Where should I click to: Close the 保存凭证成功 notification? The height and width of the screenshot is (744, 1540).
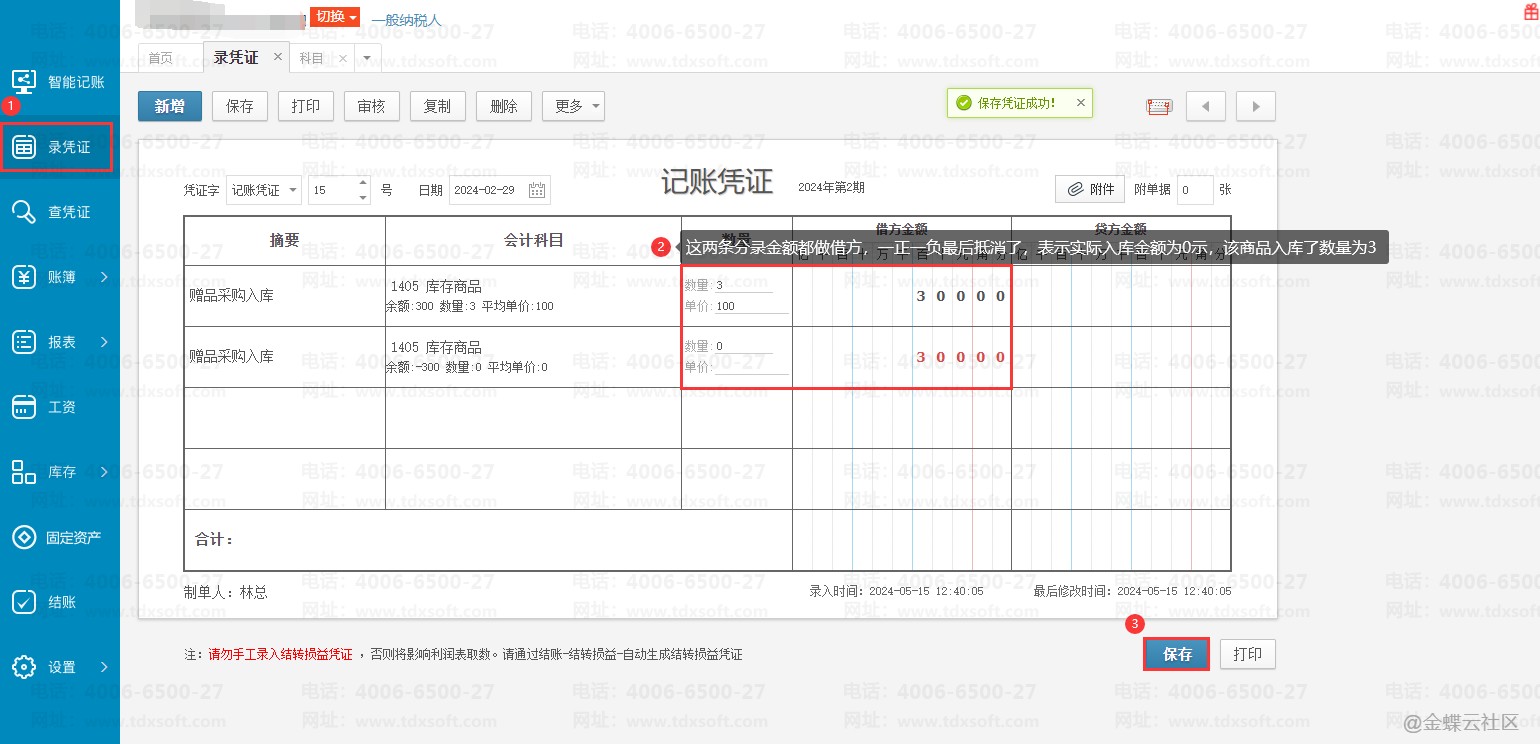(1080, 102)
